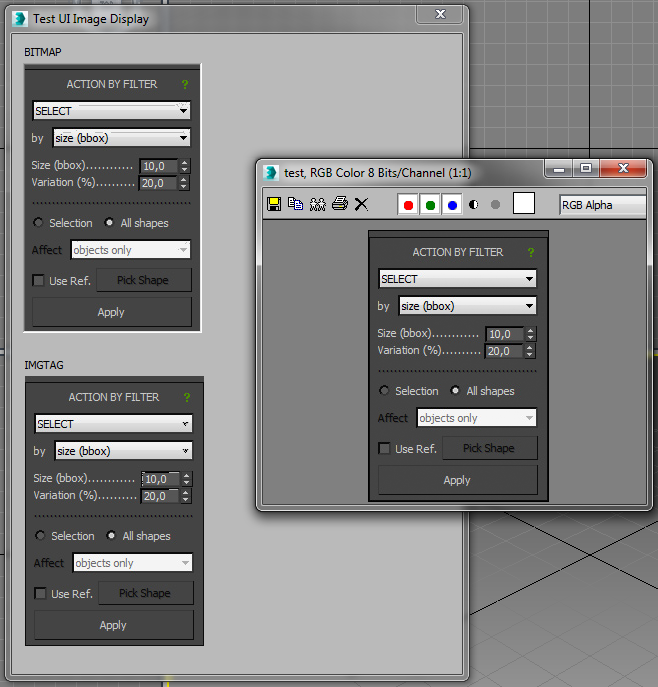
Task: Open size (bbox) dropdown in BITMAP panel
Action: [122, 138]
